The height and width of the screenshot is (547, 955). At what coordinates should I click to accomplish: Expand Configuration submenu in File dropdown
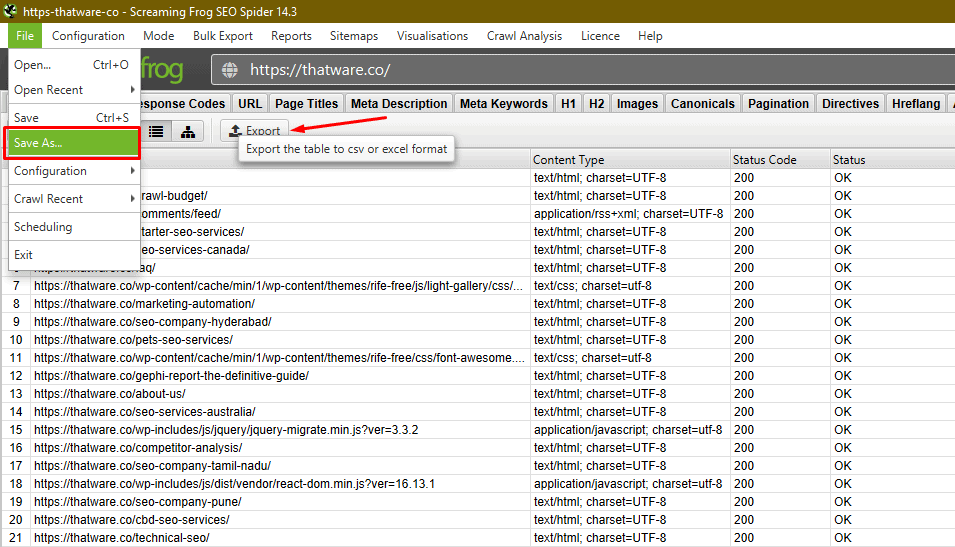(x=74, y=171)
